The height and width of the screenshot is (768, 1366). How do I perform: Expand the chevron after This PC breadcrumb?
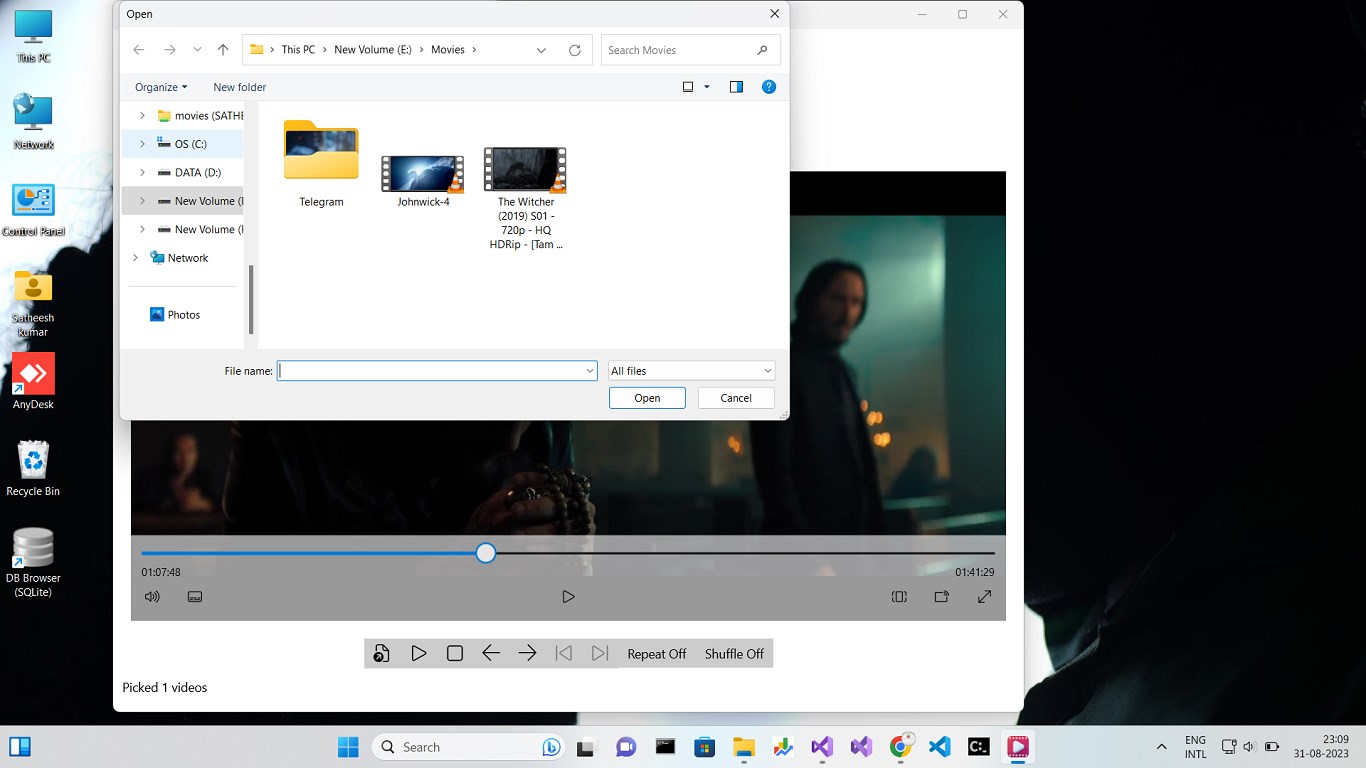click(x=325, y=50)
